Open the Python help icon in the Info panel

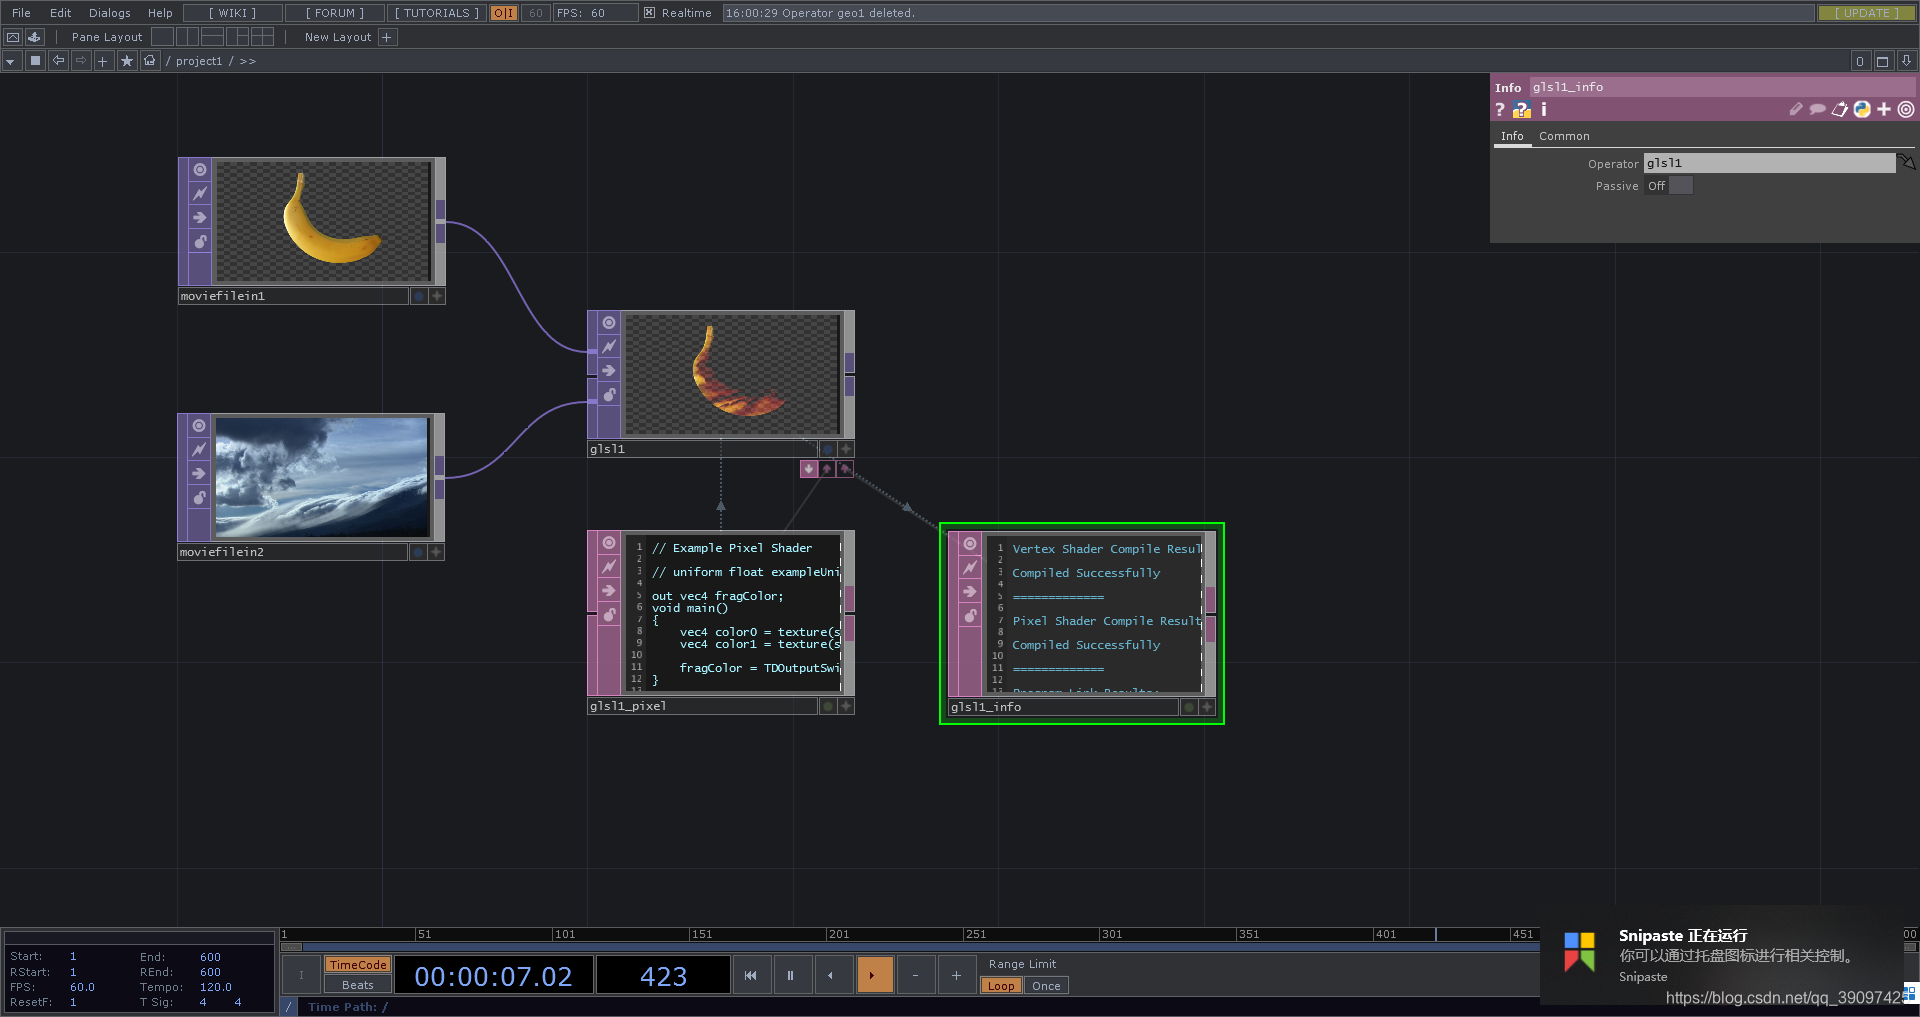(x=1522, y=109)
